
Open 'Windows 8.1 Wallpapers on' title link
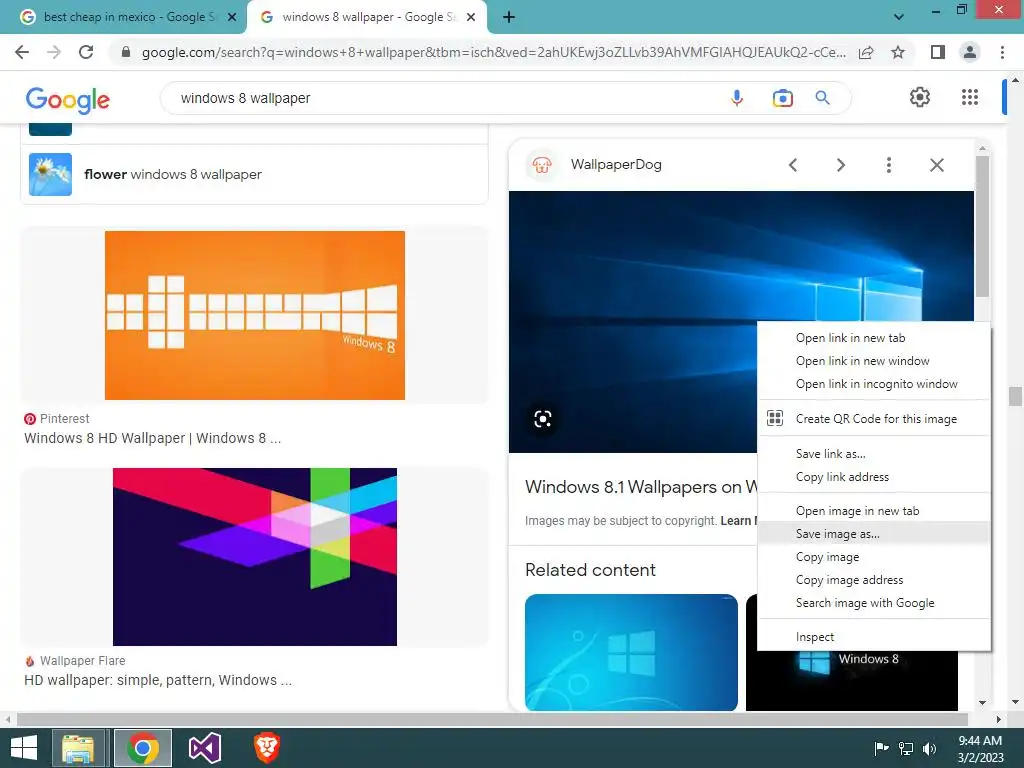641,487
